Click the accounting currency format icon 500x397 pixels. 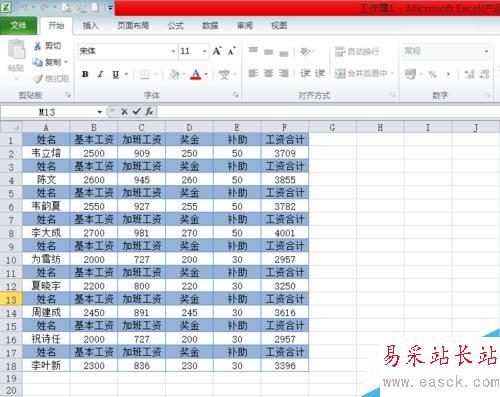click(x=410, y=74)
